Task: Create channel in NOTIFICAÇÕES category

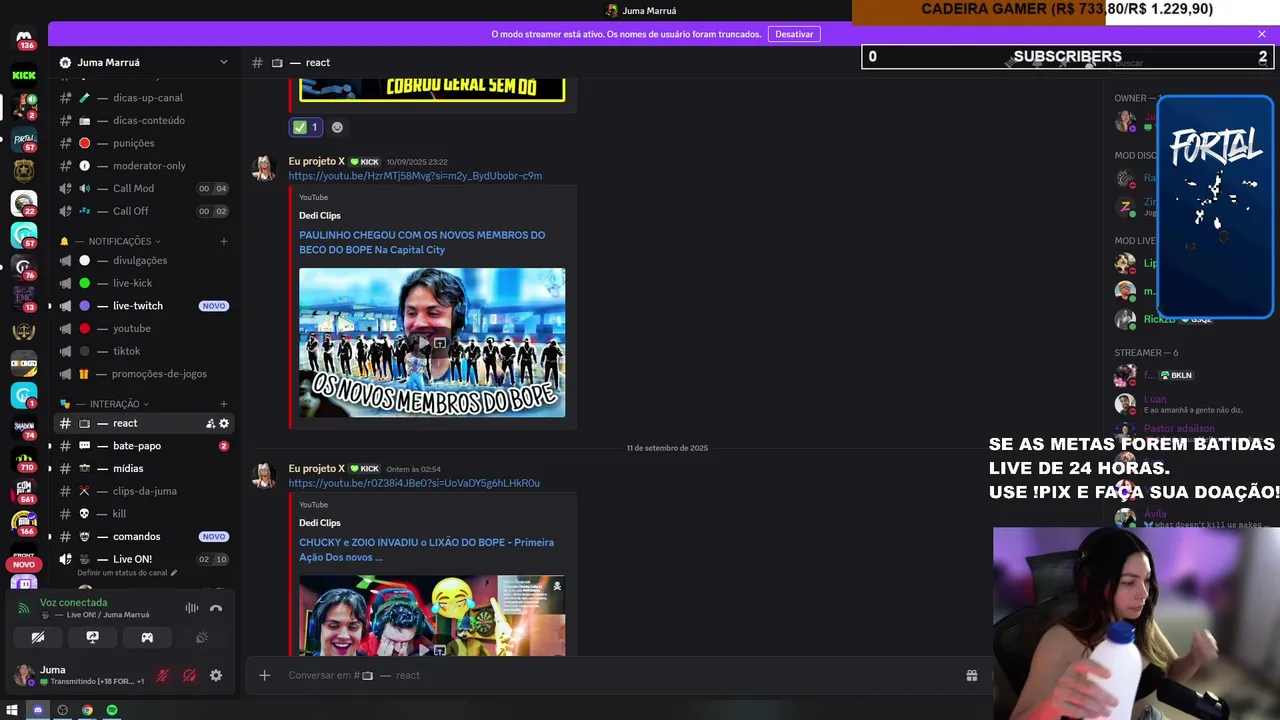Action: click(224, 241)
